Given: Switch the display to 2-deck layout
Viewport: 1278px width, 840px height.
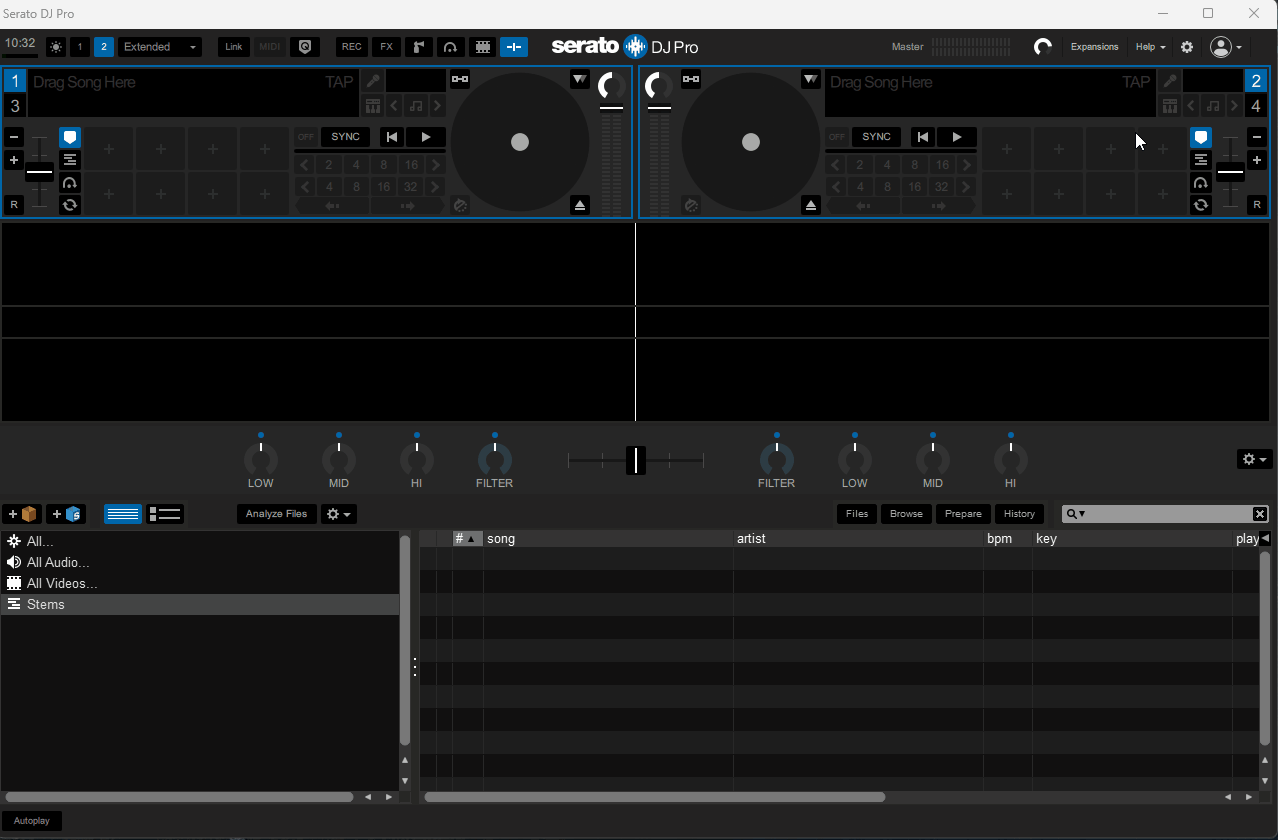Looking at the screenshot, I should pyautogui.click(x=102, y=46).
